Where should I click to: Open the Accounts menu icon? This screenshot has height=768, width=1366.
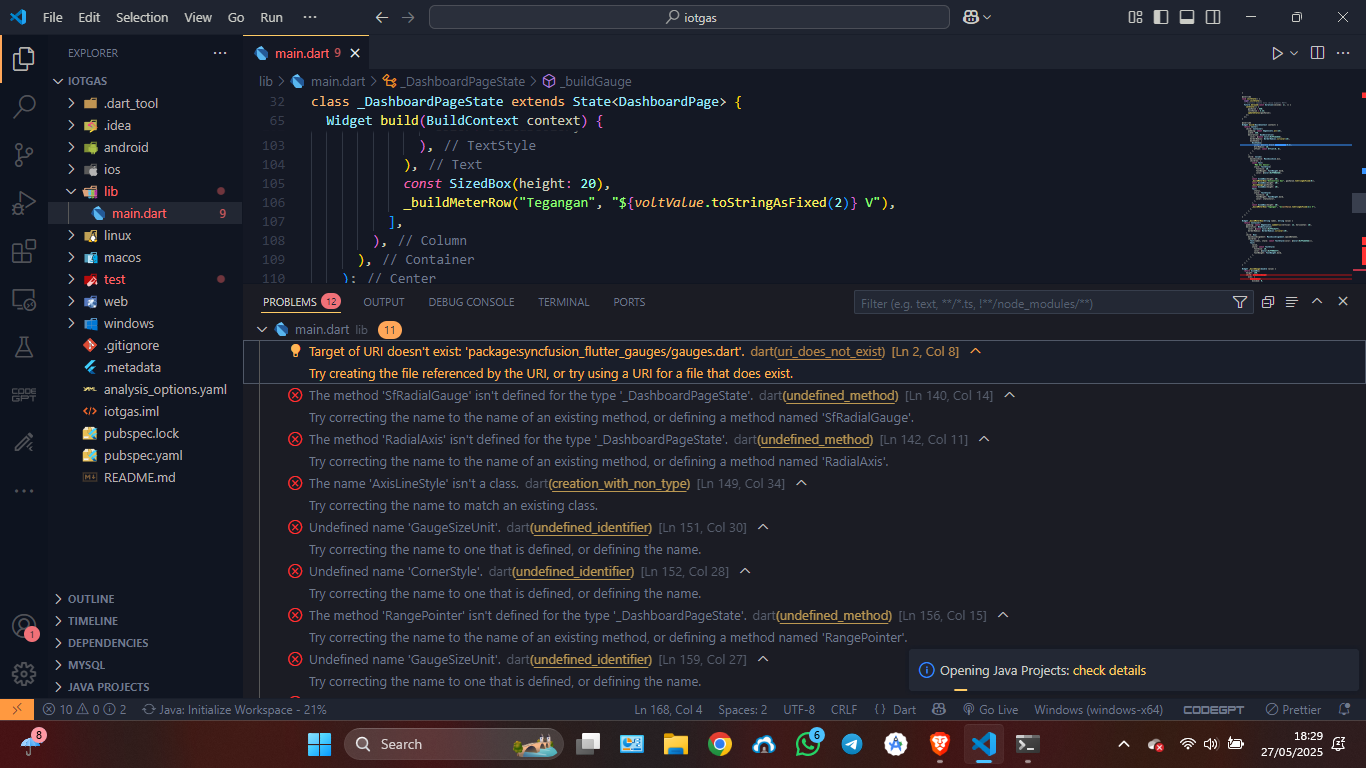(24, 627)
